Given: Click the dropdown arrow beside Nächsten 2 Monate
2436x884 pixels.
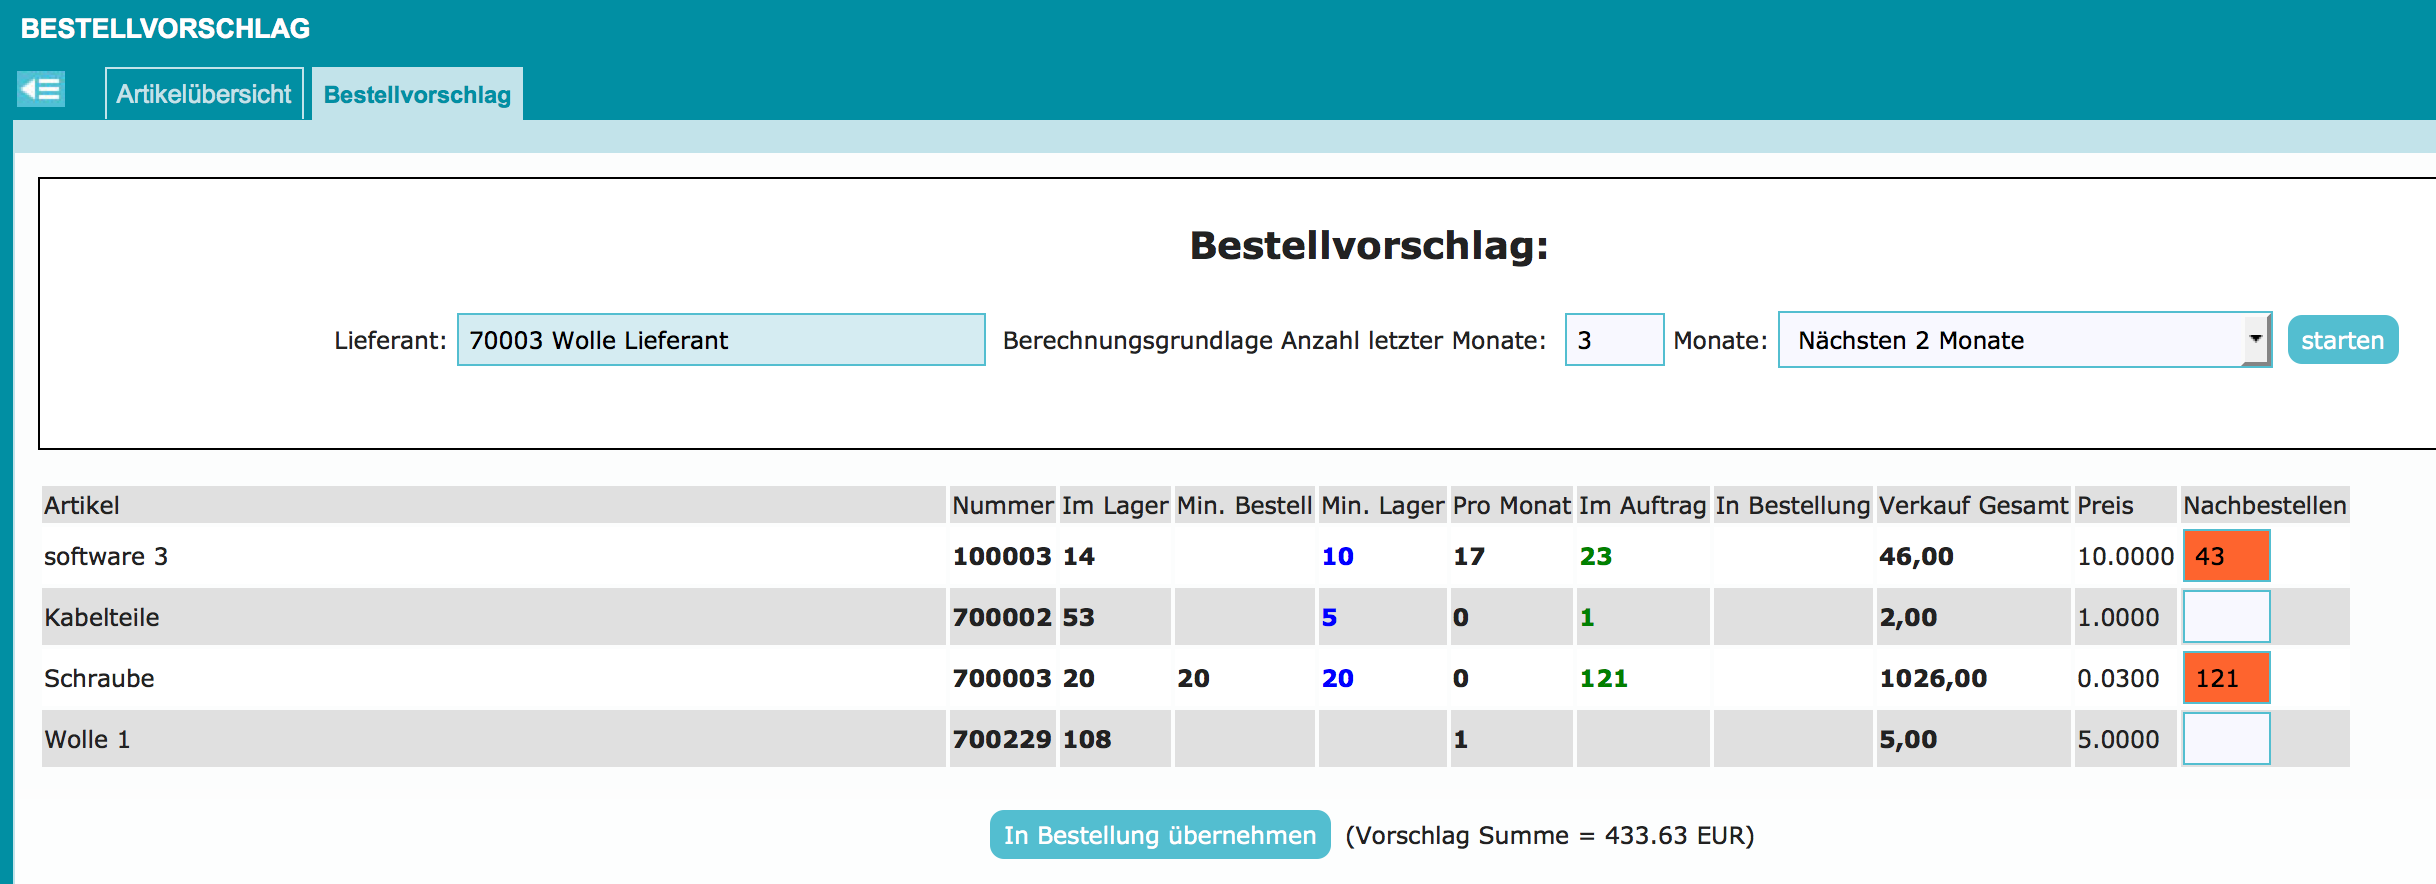Looking at the screenshot, I should click(2255, 340).
